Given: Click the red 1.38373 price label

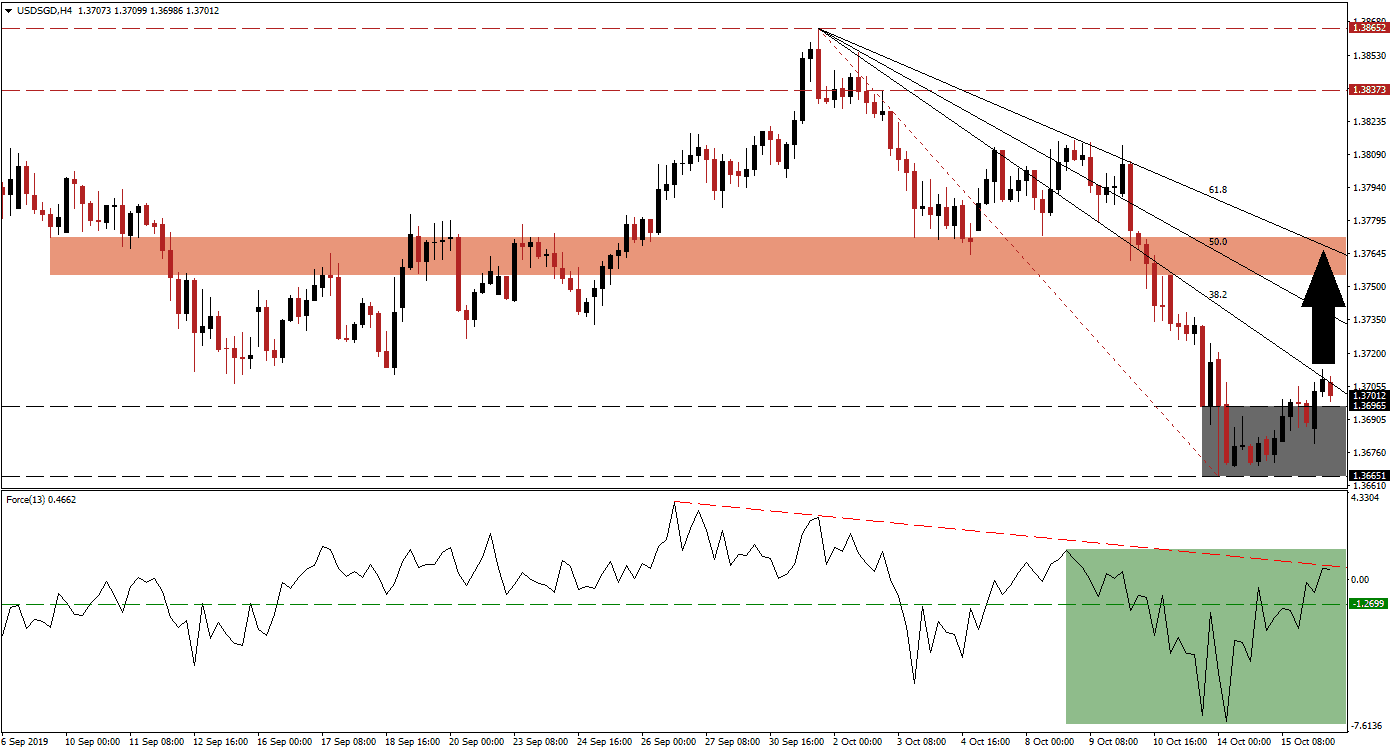Looking at the screenshot, I should pyautogui.click(x=1367, y=90).
